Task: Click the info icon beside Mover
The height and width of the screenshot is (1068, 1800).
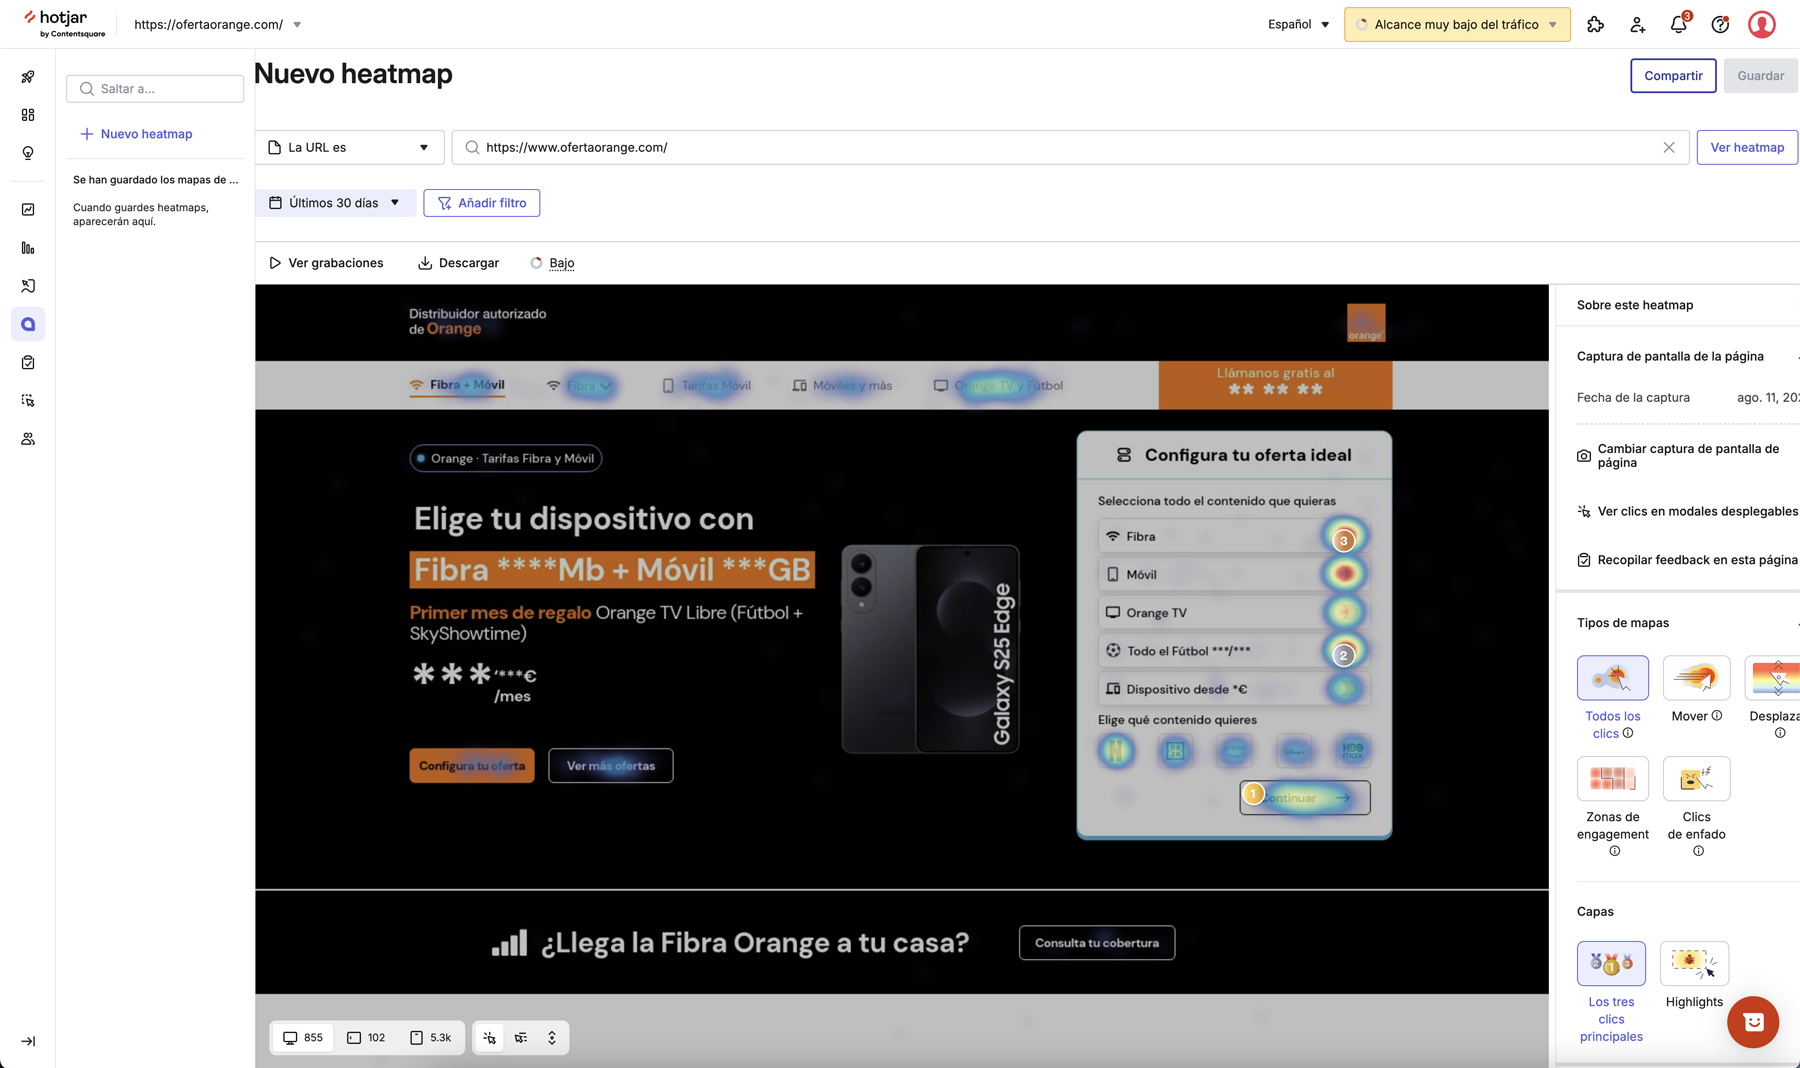Action: click(1717, 715)
